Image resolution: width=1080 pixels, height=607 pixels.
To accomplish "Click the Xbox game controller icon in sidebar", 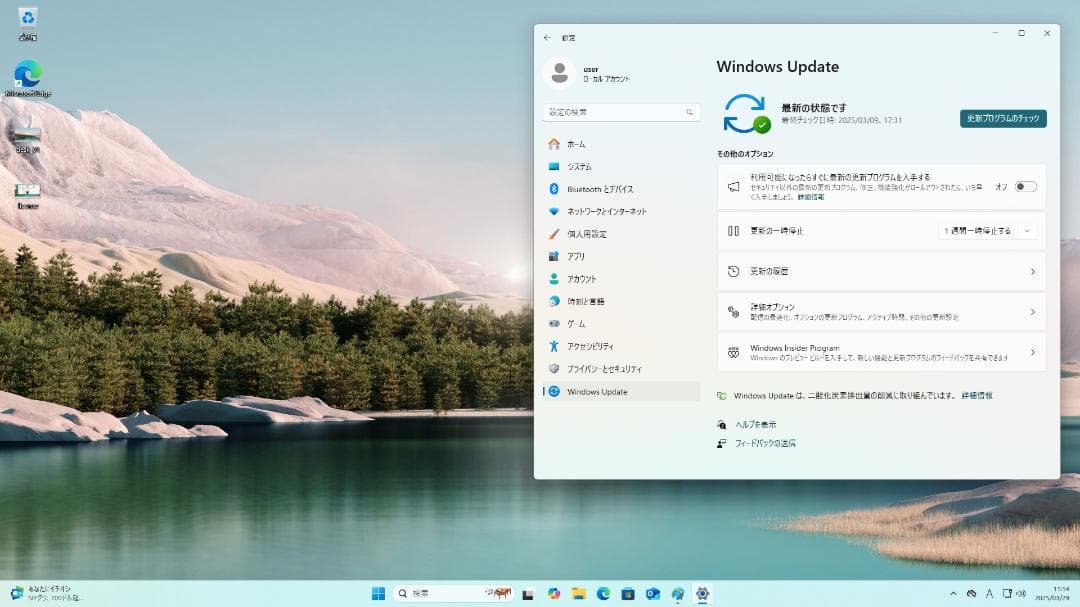I will pyautogui.click(x=555, y=324).
